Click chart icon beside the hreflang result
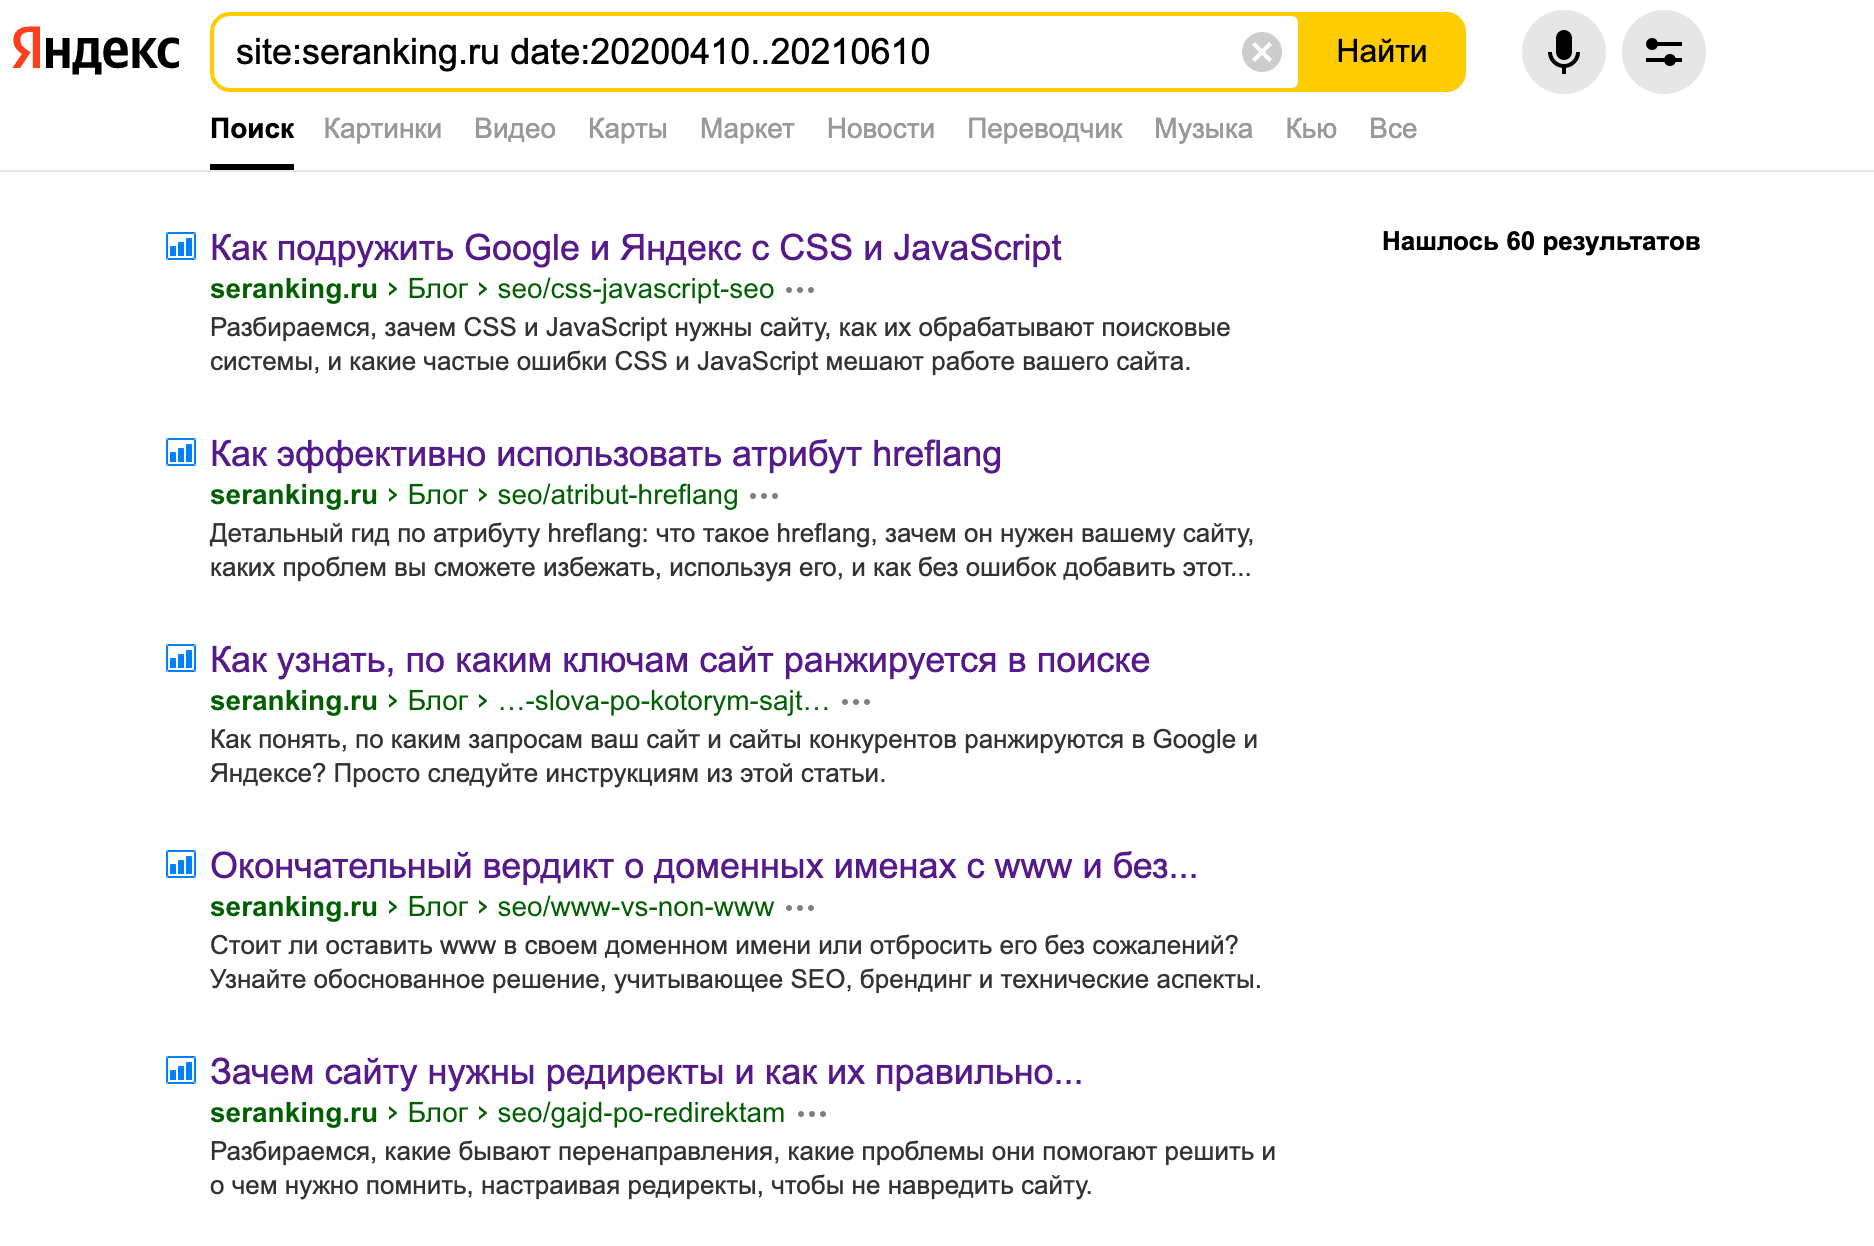Screen dimensions: 1874x1246 [181, 452]
